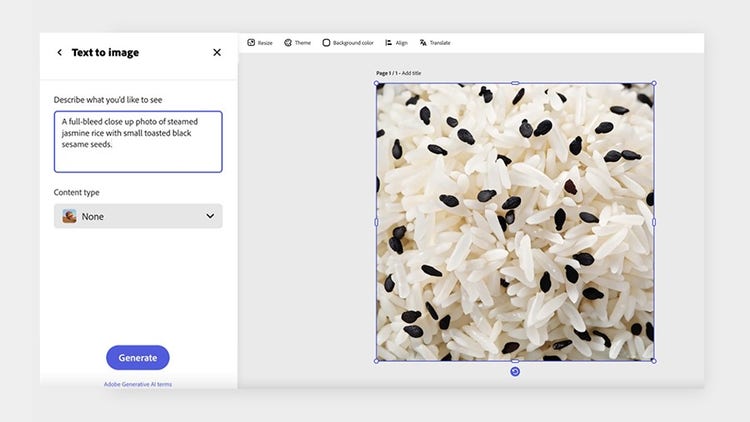Click the Background color label
750x422 pixels.
pos(353,43)
